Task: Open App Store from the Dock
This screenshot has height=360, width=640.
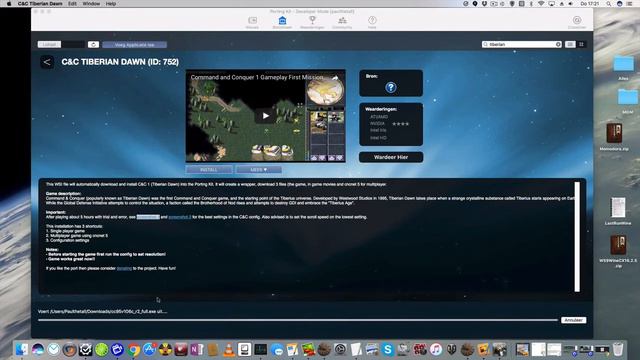Action: [149, 349]
